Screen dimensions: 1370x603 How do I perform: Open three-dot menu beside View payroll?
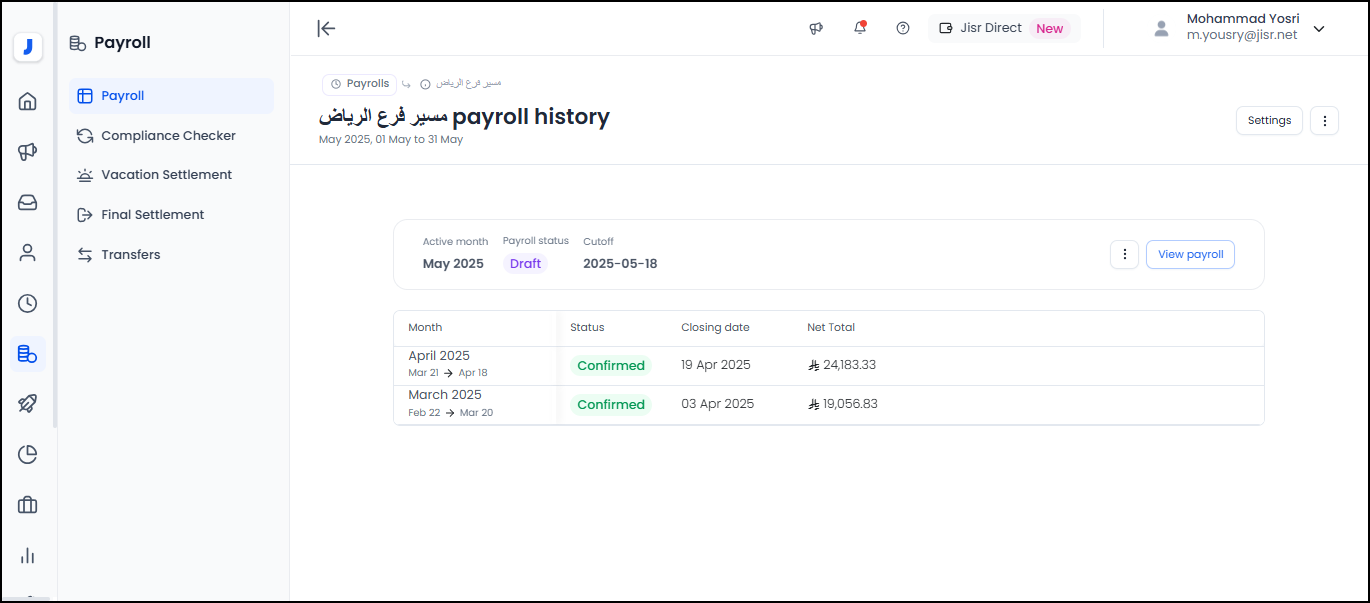tap(1124, 255)
